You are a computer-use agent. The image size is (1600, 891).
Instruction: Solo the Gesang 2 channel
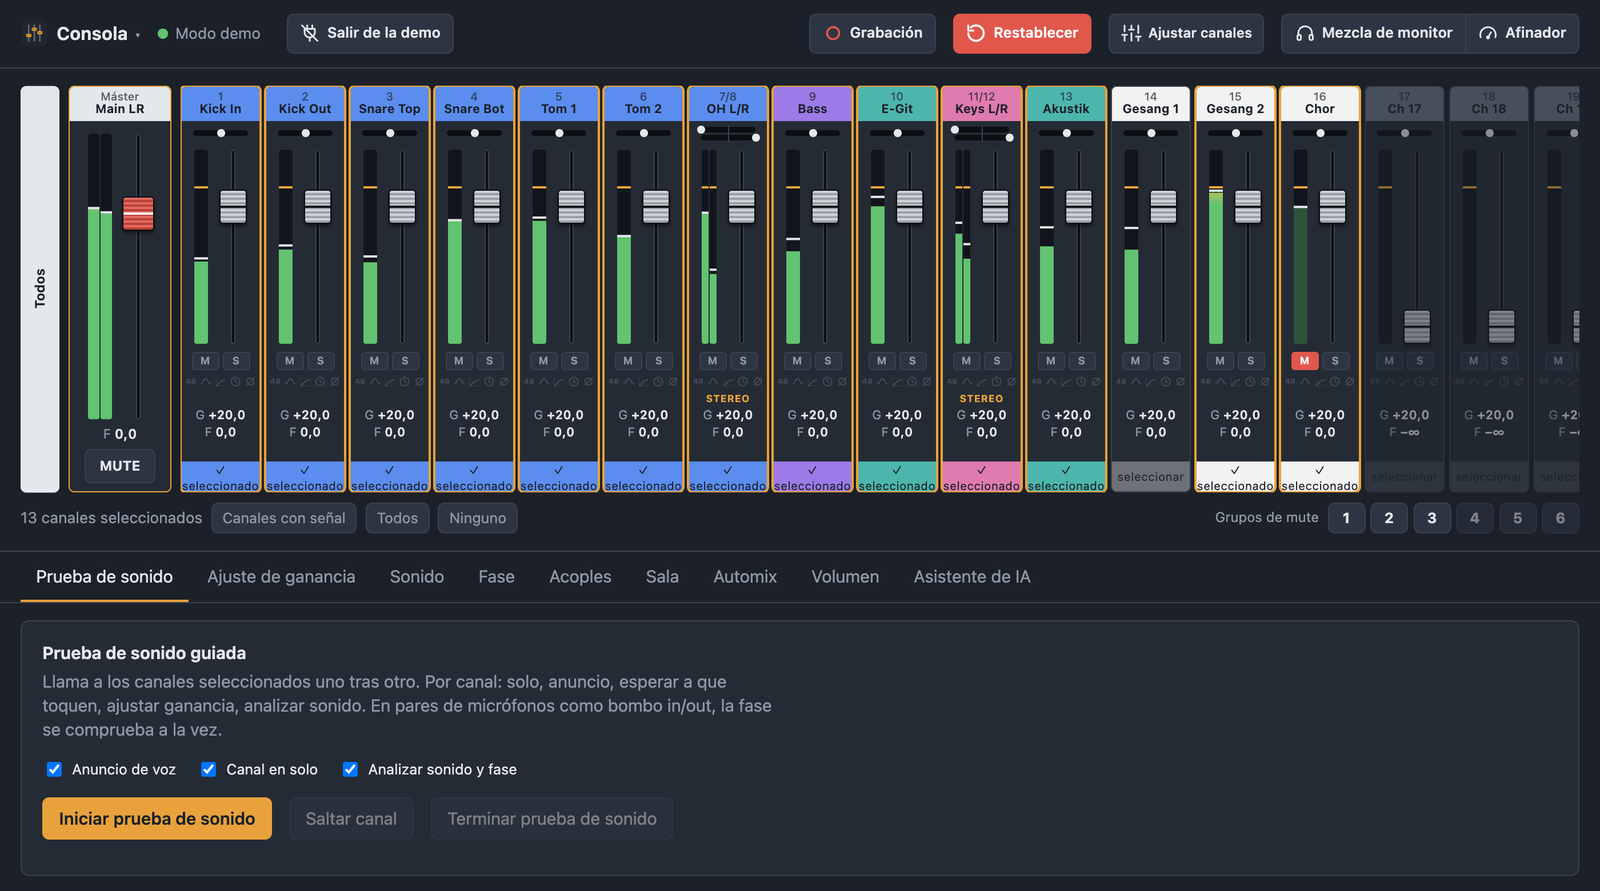pyautogui.click(x=1251, y=361)
